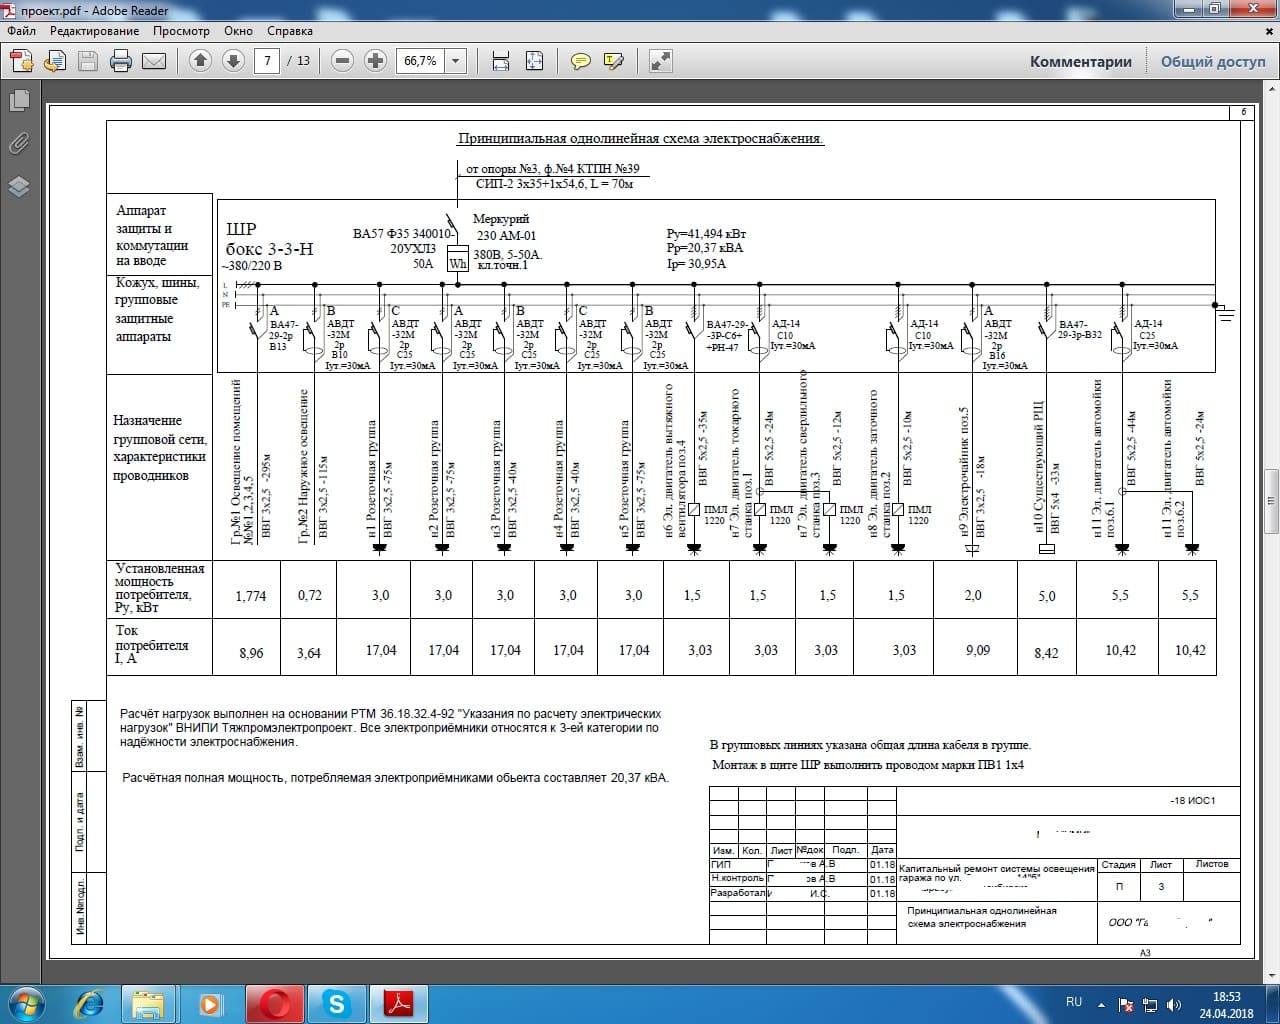
Task: Open the Просмотр menu
Action: point(181,31)
